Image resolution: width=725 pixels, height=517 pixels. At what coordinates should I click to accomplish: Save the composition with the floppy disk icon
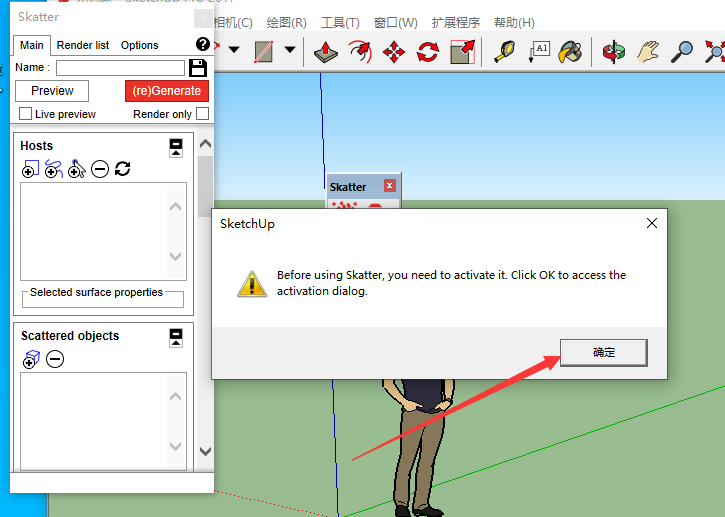tap(198, 68)
